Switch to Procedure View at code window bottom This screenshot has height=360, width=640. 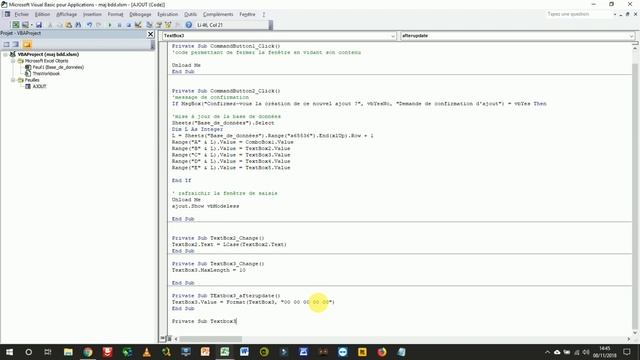[x=163, y=338]
